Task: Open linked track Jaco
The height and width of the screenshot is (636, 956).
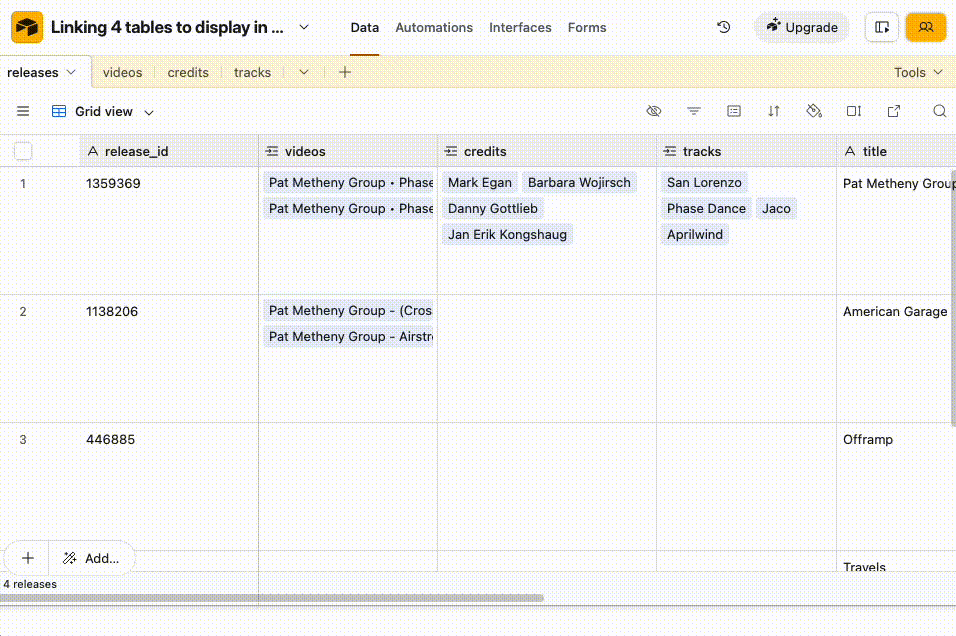Action: (776, 209)
